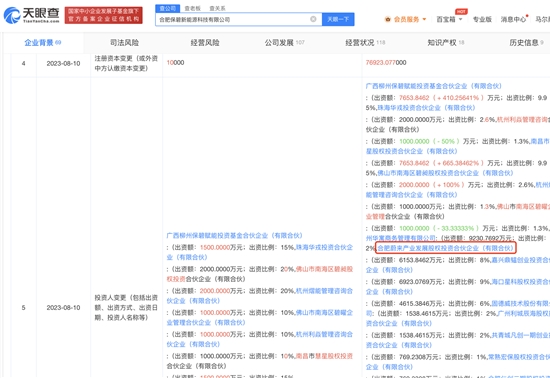
Task: Open the 知识产权 tab
Action: 446,42
